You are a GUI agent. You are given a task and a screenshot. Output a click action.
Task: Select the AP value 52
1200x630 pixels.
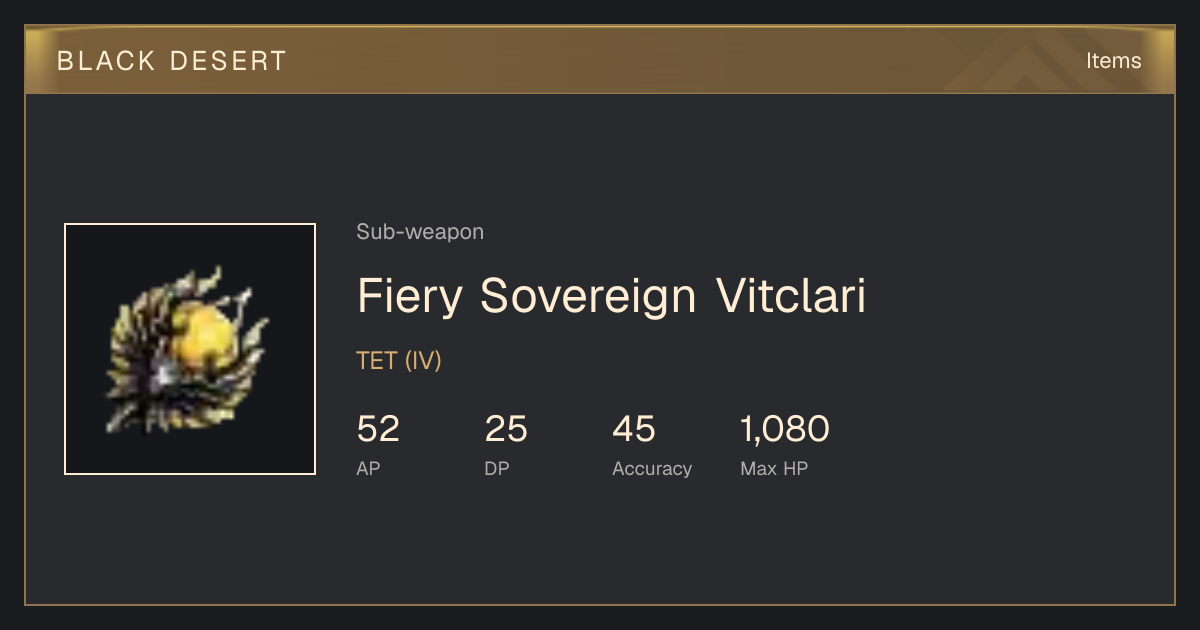click(x=378, y=429)
